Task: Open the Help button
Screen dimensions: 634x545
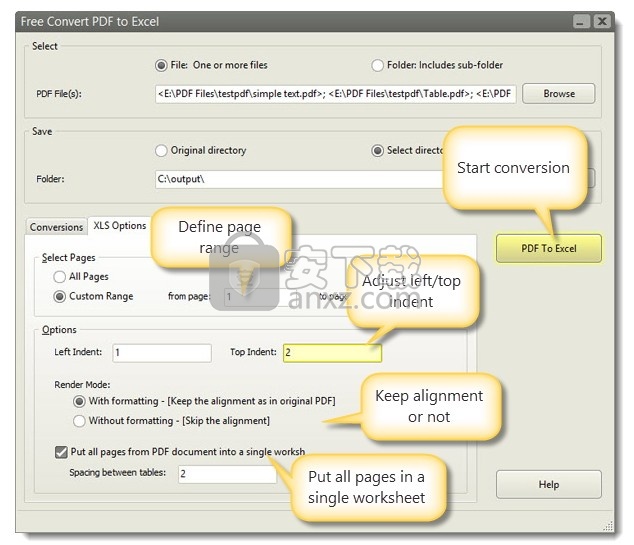Action: (549, 484)
